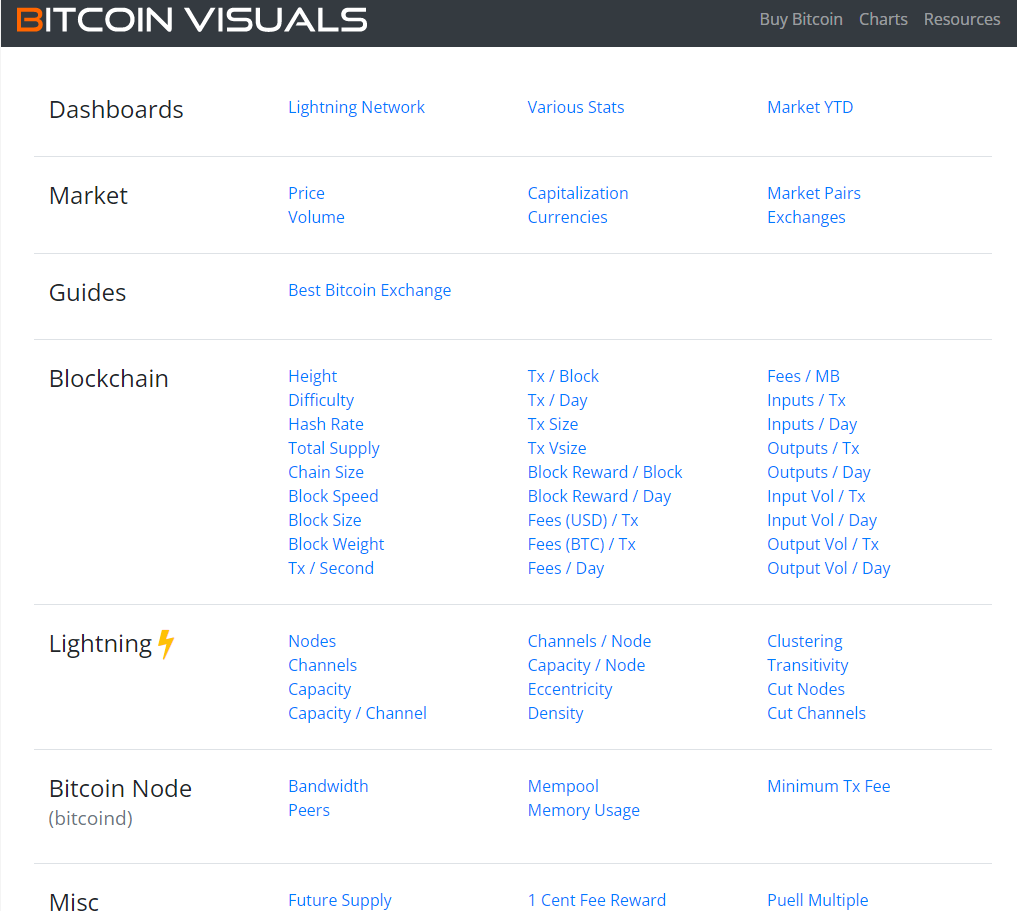
Task: Open the Outputs / Tx link
Action: [813, 449]
